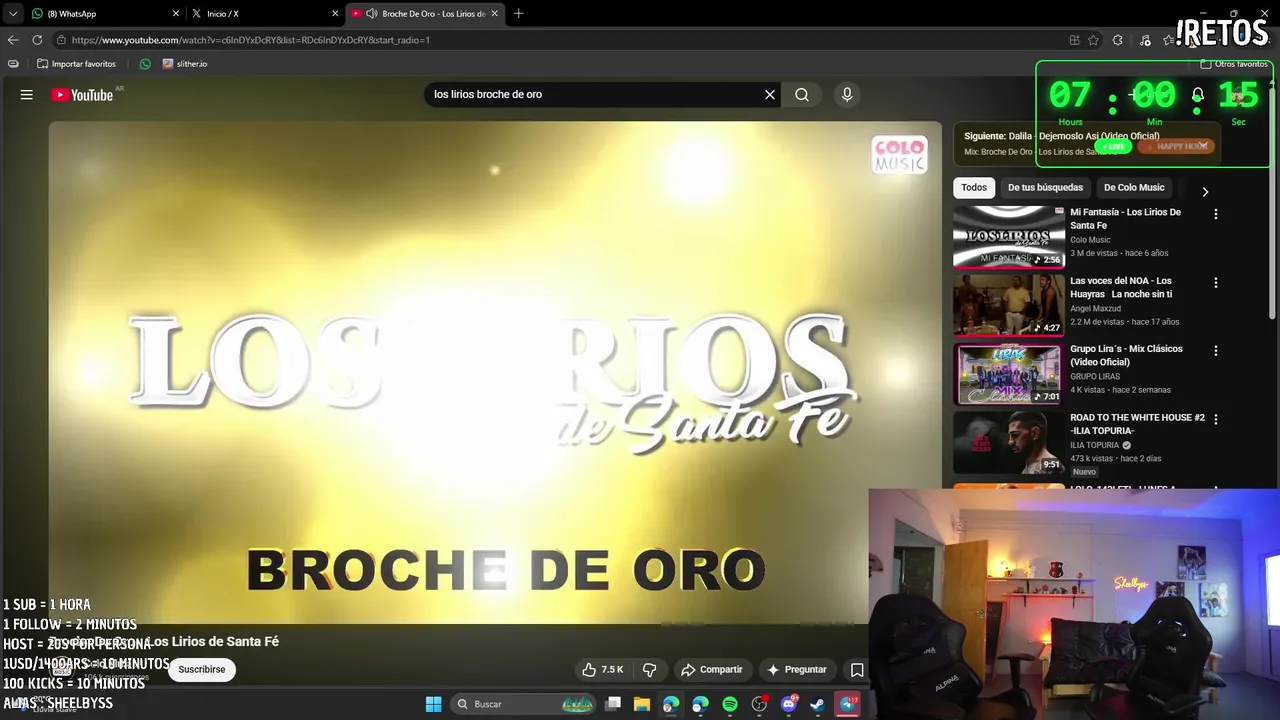Click the browser address bar URL
The image size is (1280, 720).
[250, 40]
